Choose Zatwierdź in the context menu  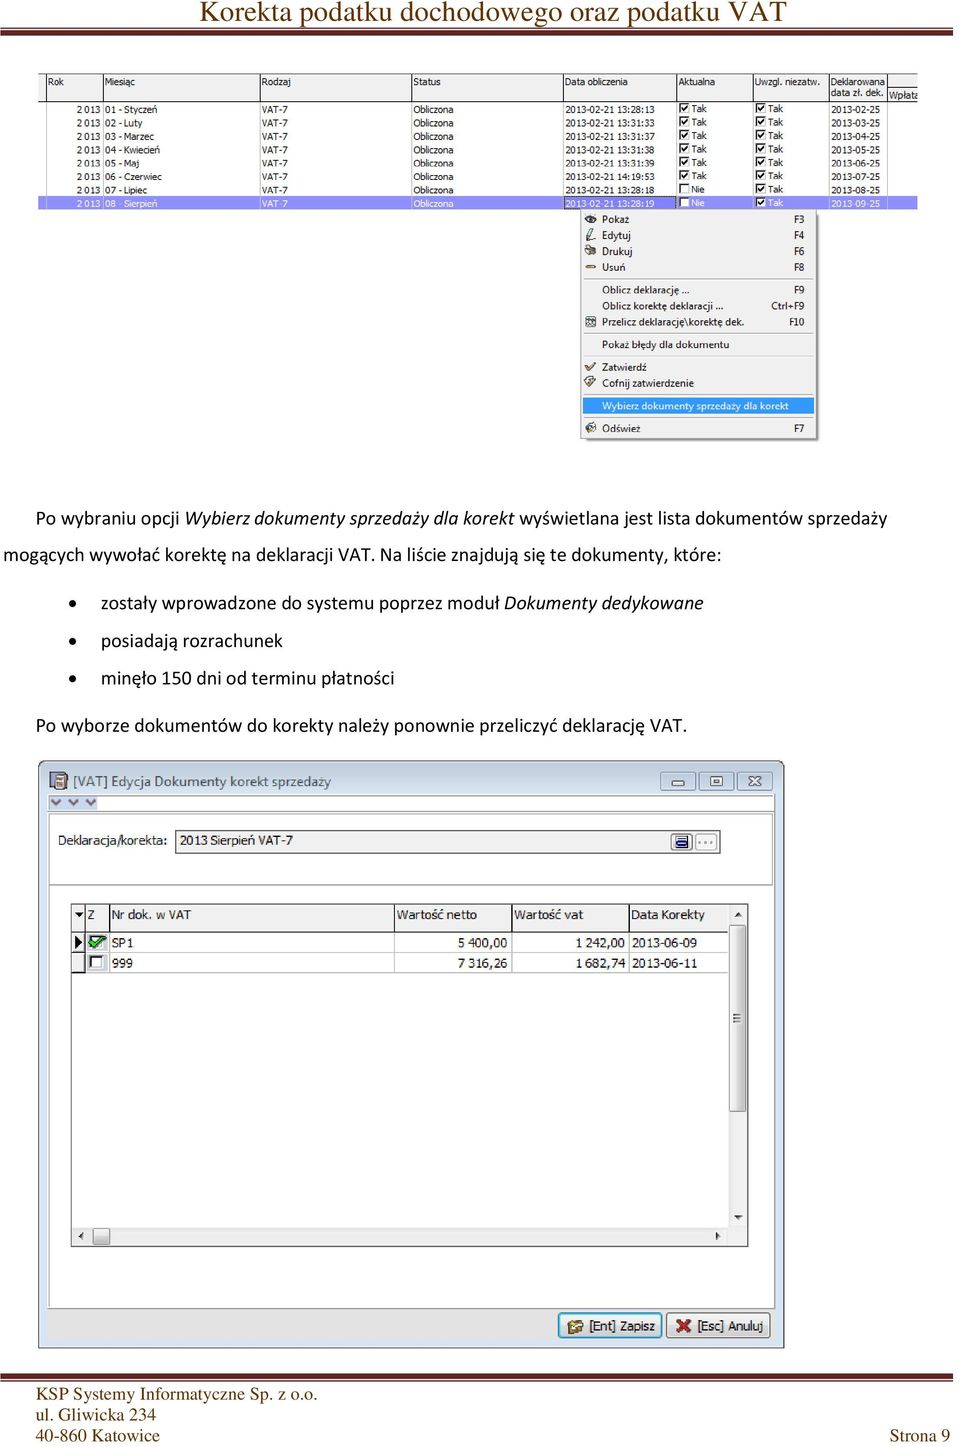coord(697,367)
